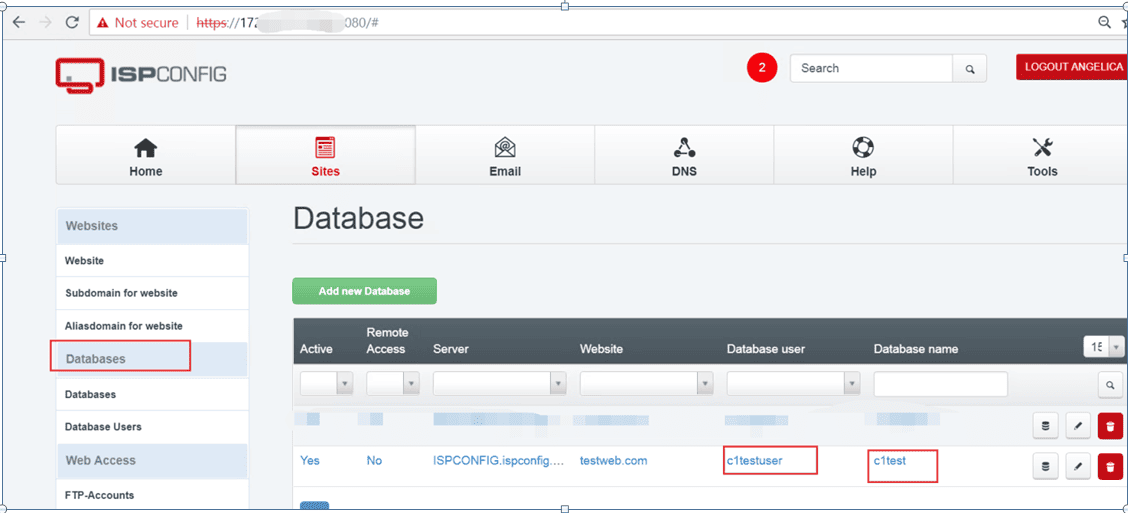Click the Server column header
This screenshot has width=1128, height=513.
pyautogui.click(x=451, y=349)
